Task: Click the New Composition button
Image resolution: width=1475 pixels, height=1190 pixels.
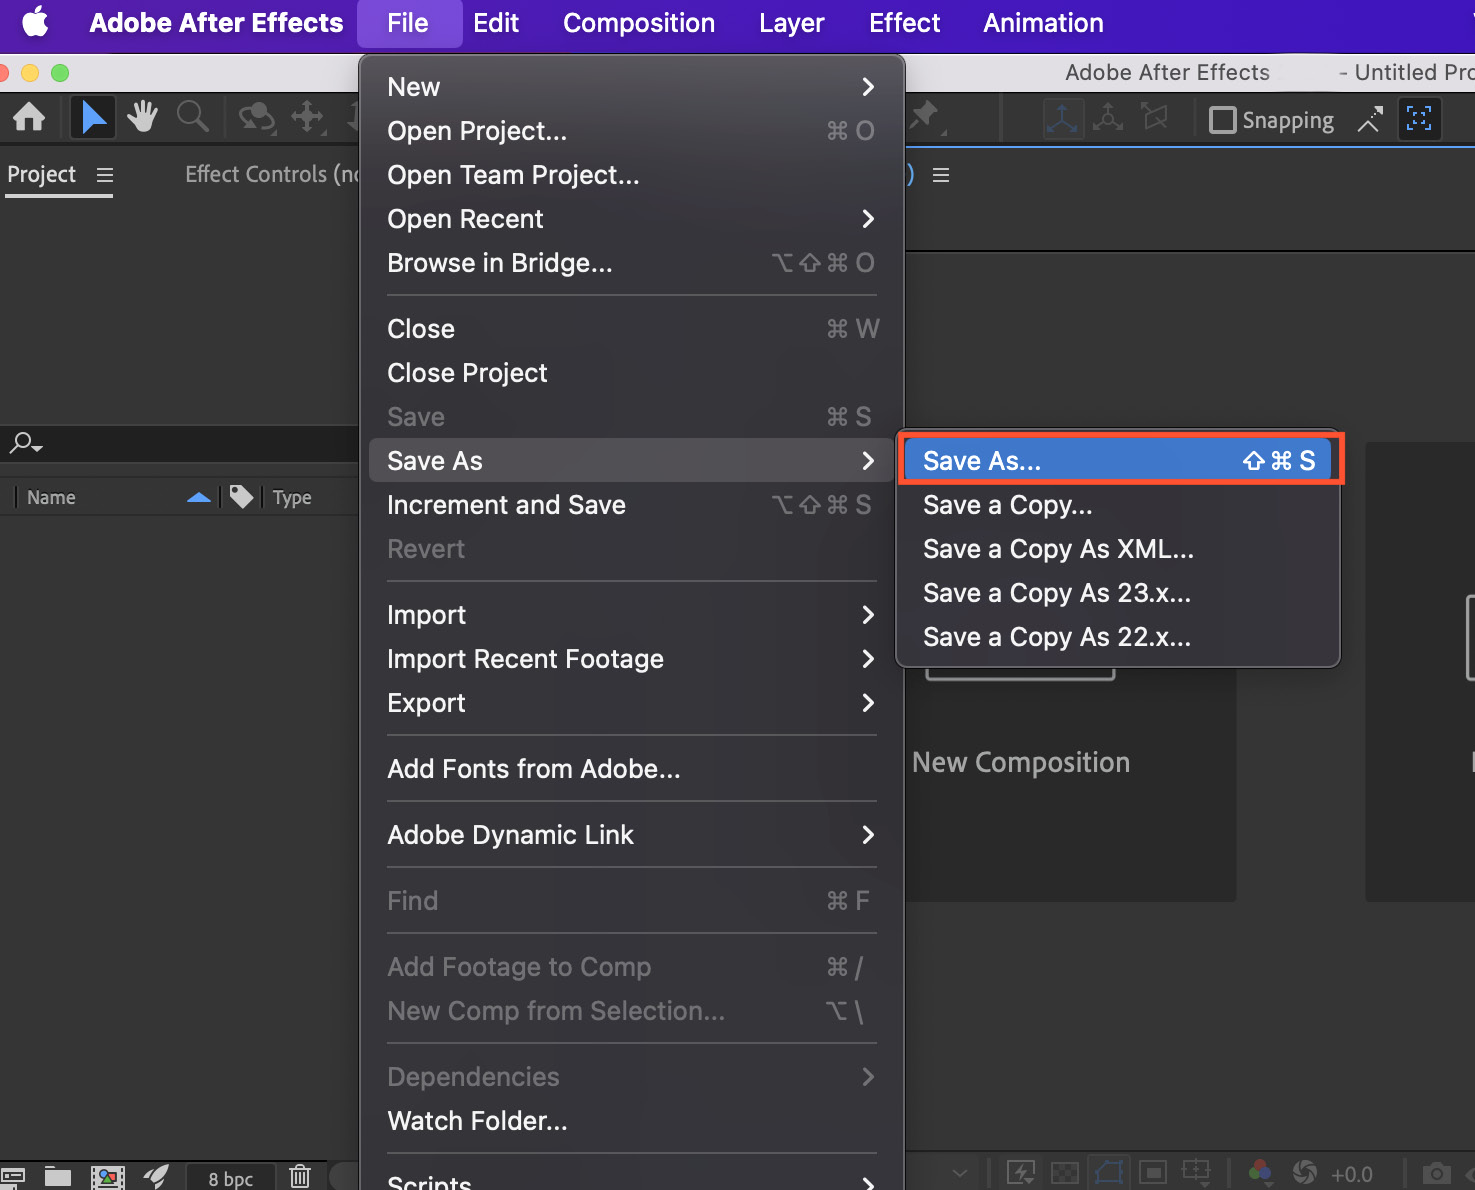Action: 1021,763
